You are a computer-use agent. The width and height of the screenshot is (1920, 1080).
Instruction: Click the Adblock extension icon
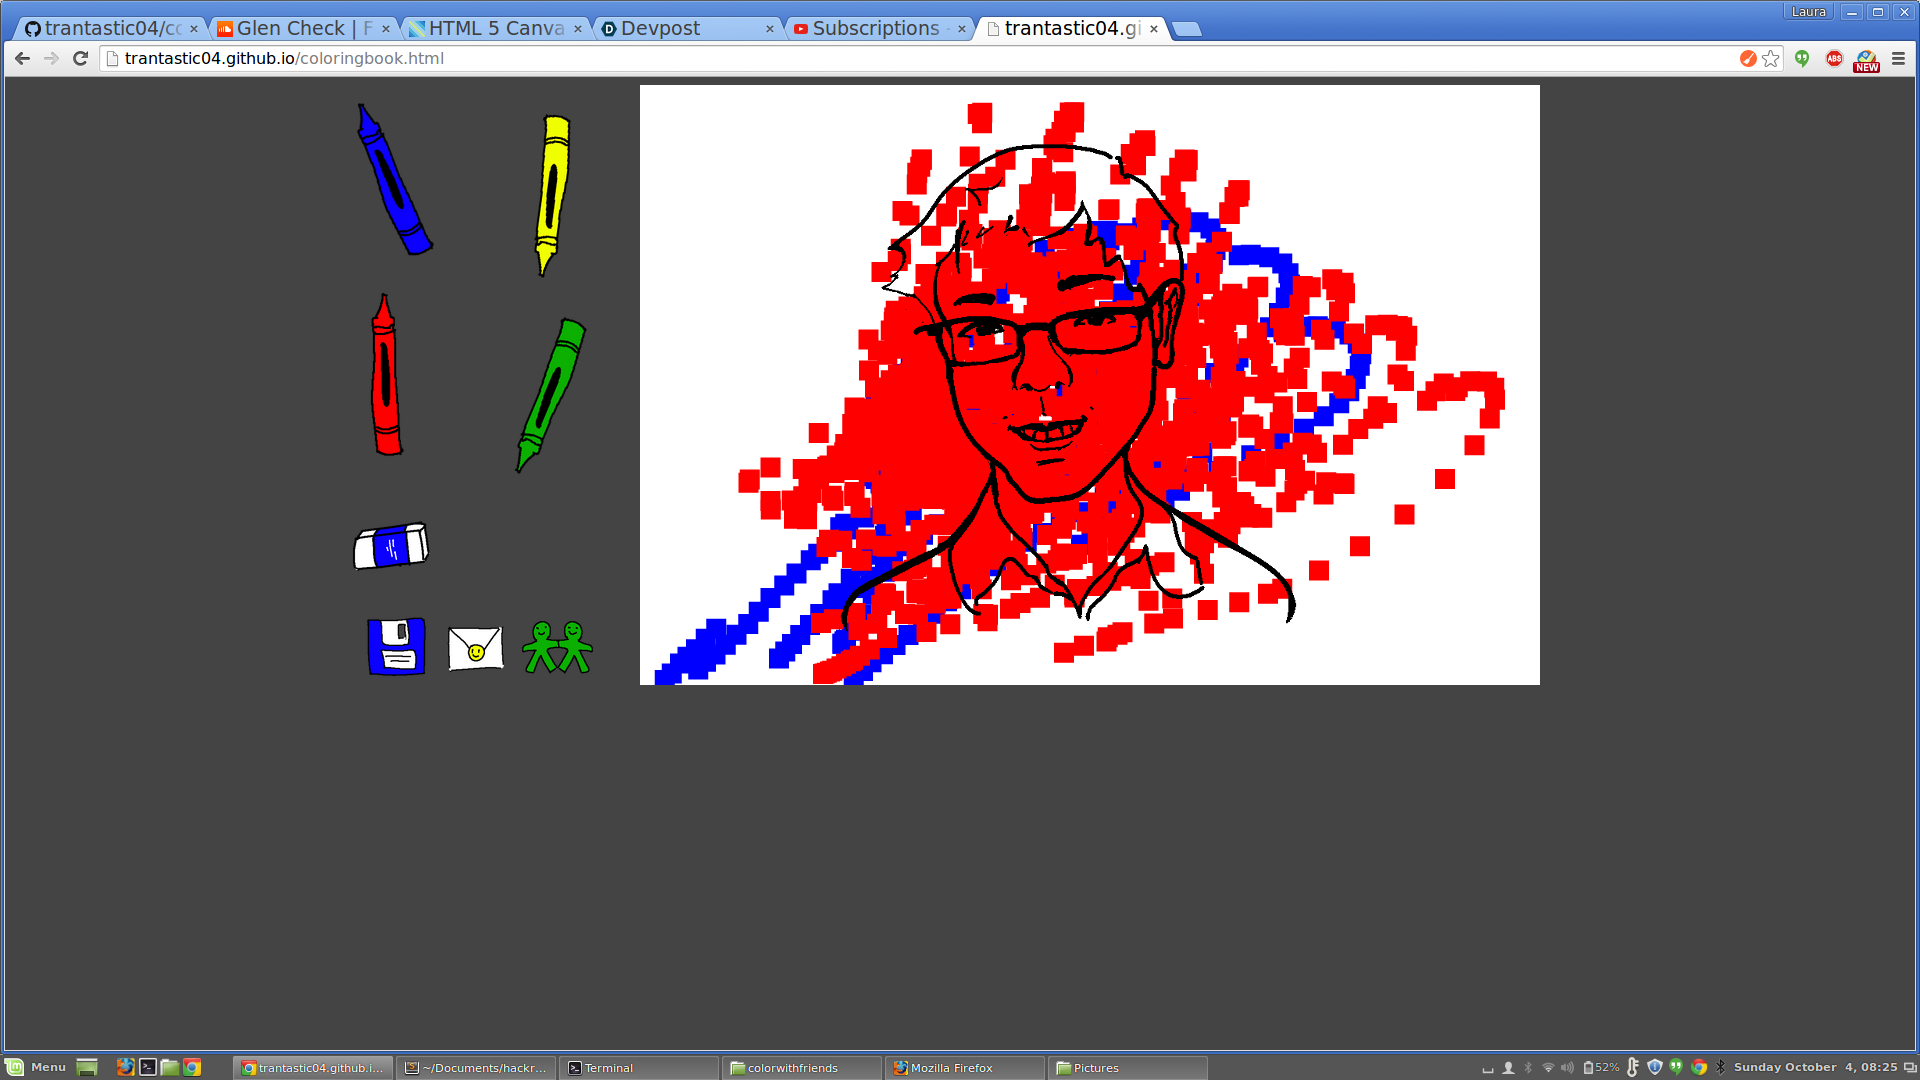point(1834,59)
